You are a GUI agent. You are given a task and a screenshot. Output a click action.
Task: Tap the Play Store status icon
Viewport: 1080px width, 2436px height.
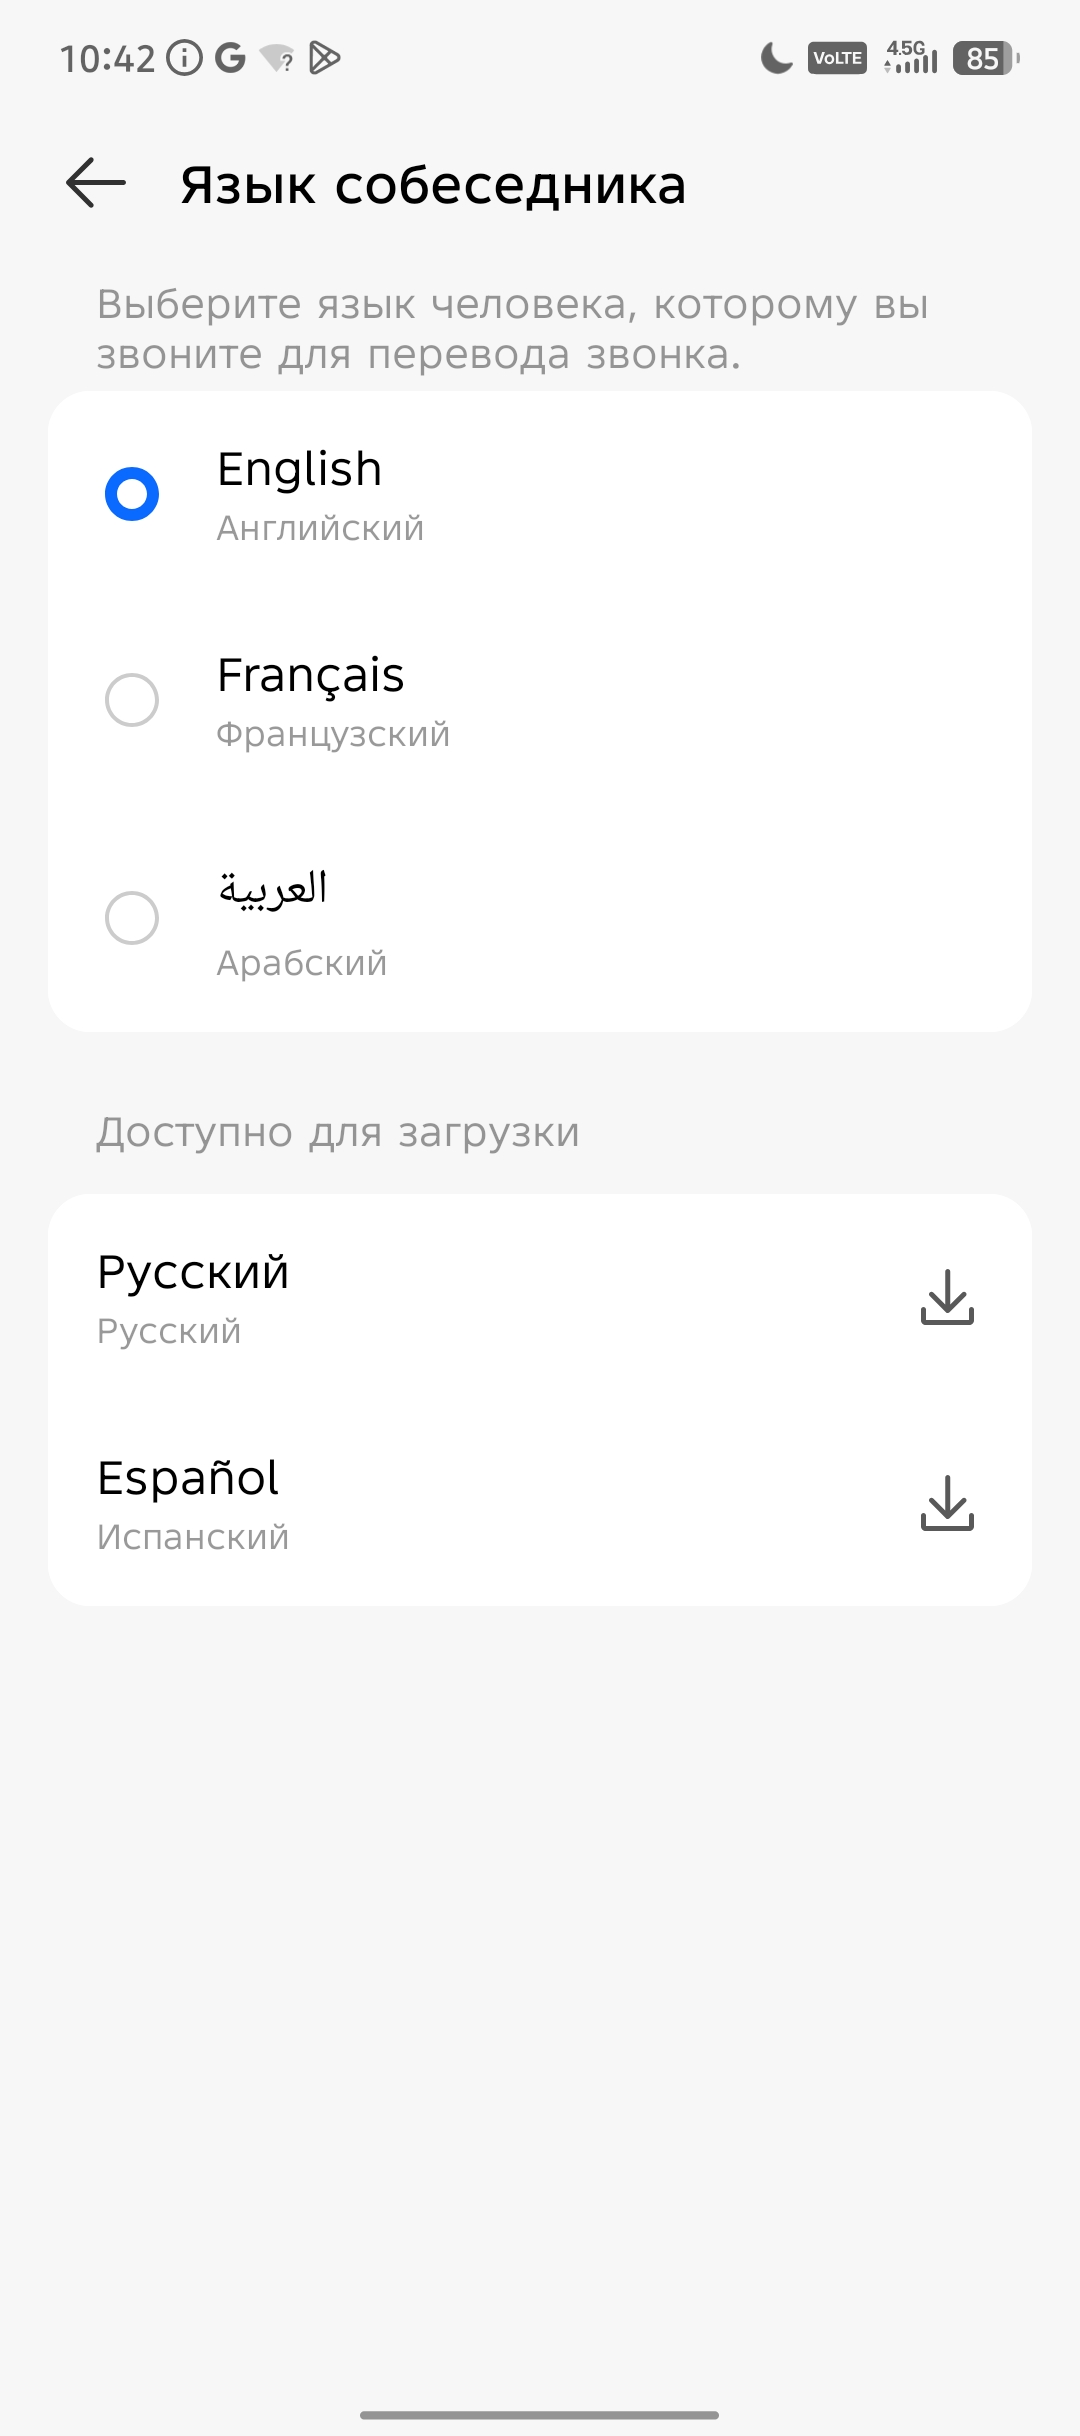pos(325,58)
